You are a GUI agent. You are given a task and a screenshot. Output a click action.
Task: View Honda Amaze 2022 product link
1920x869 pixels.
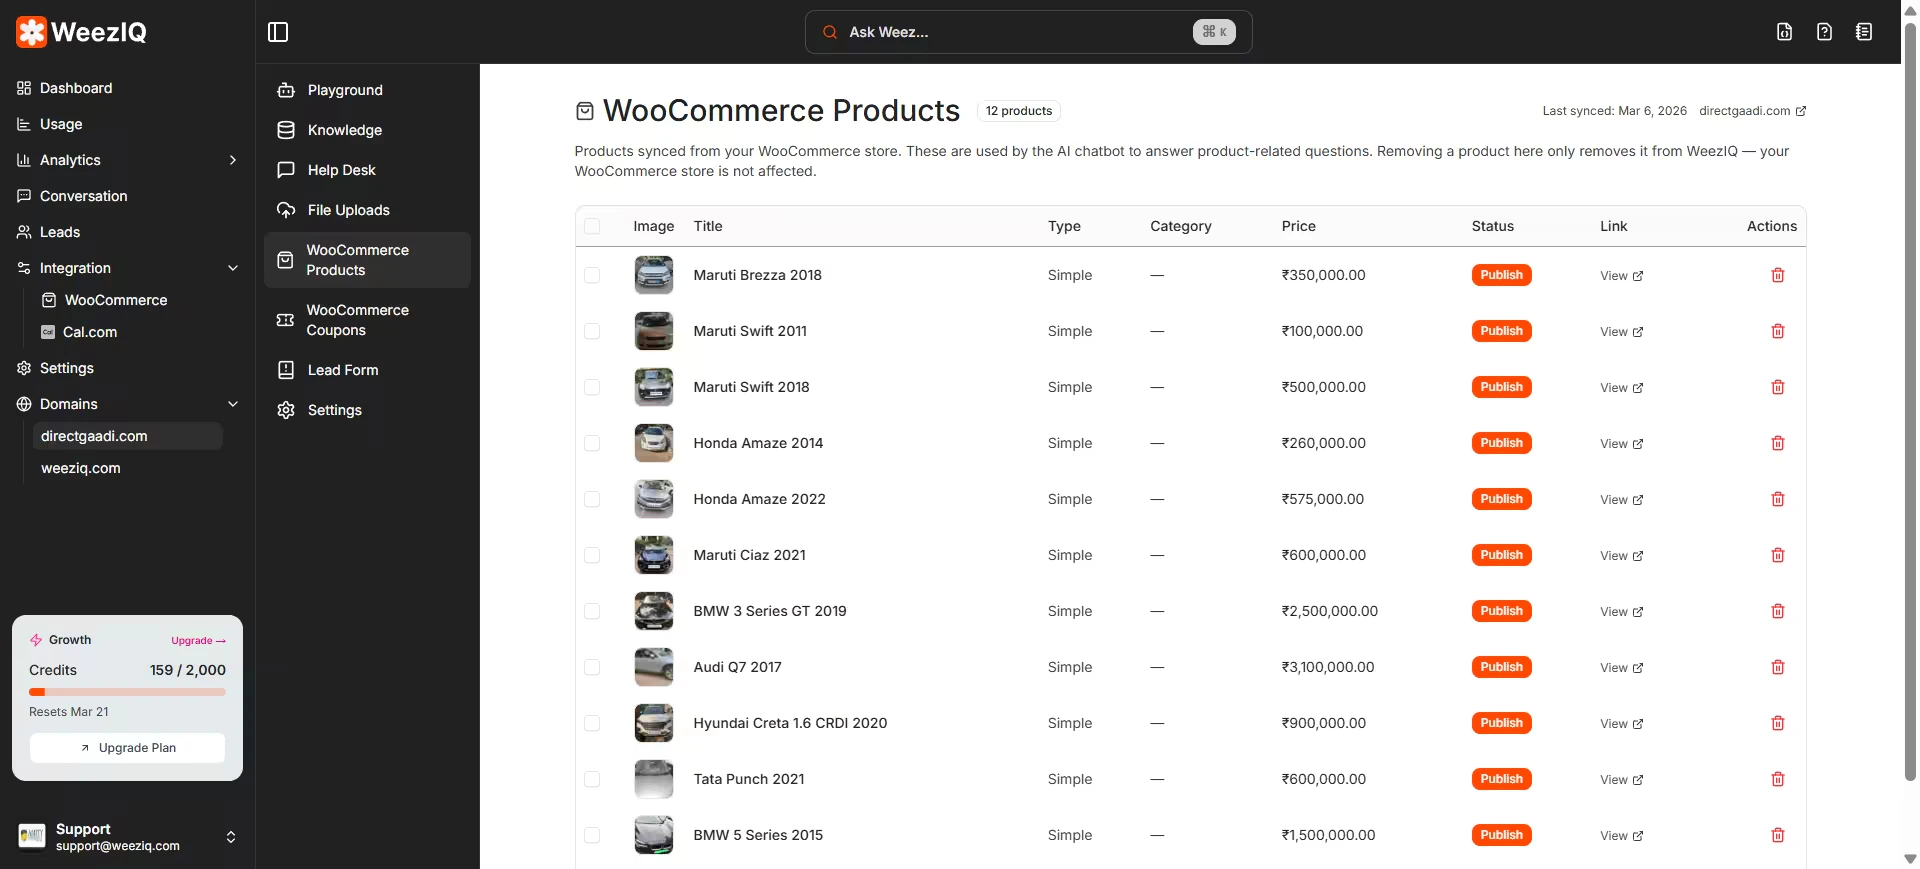pos(1621,499)
